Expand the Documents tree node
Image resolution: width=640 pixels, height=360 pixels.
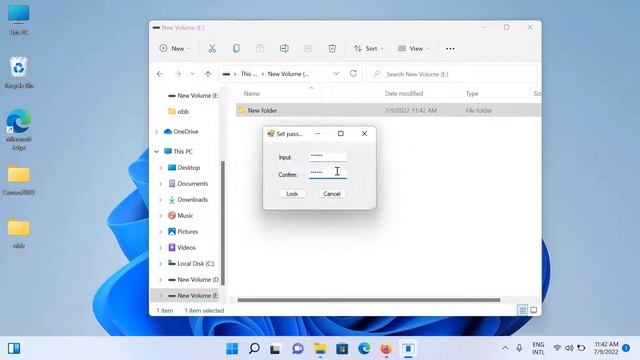pos(160,184)
